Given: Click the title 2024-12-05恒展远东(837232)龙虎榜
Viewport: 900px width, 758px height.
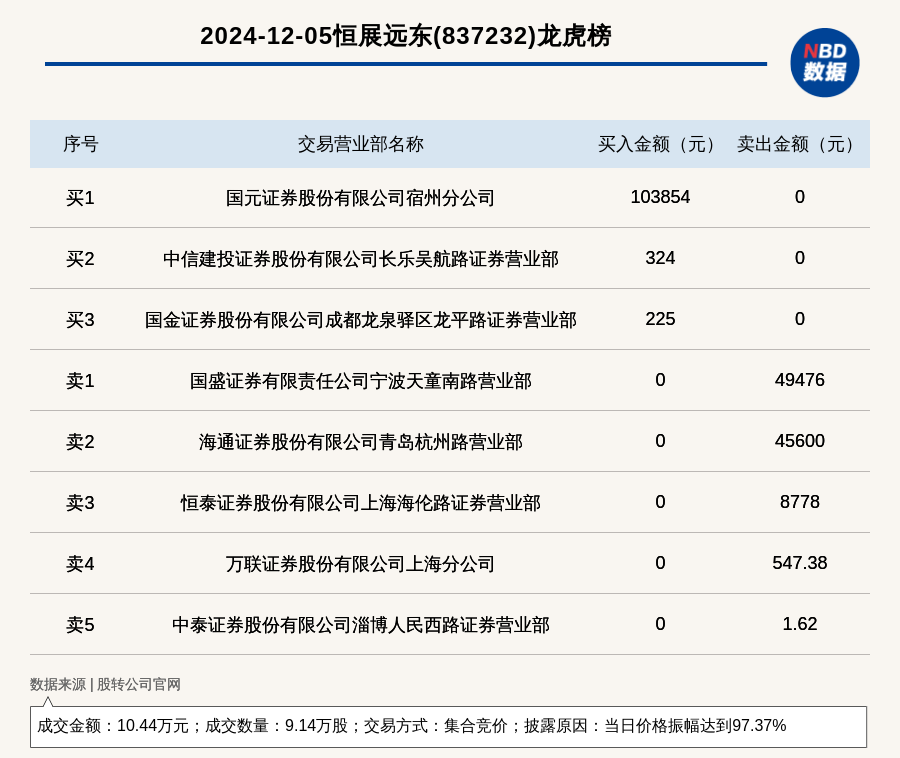Looking at the screenshot, I should tap(406, 36).
